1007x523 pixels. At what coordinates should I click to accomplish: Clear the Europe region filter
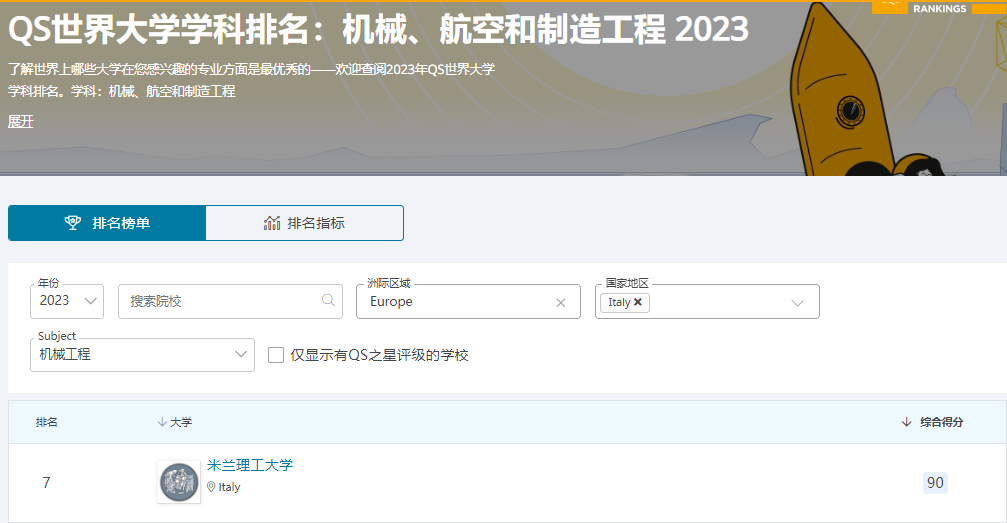pyautogui.click(x=561, y=303)
